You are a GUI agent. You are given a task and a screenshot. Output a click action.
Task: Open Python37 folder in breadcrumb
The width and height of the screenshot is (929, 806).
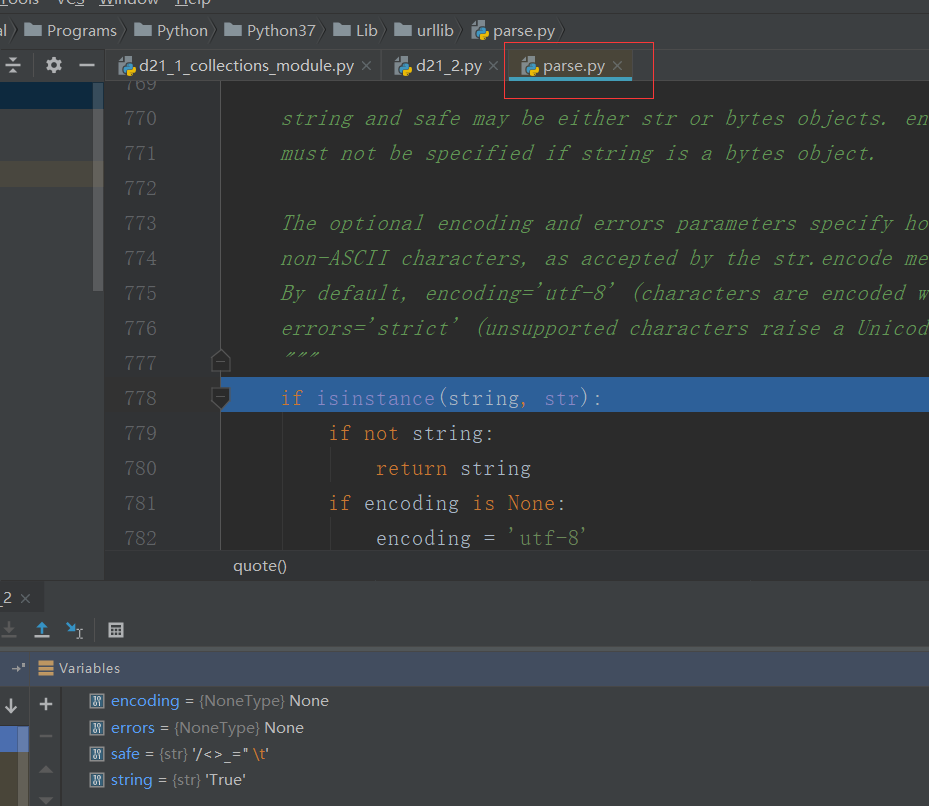click(x=270, y=31)
